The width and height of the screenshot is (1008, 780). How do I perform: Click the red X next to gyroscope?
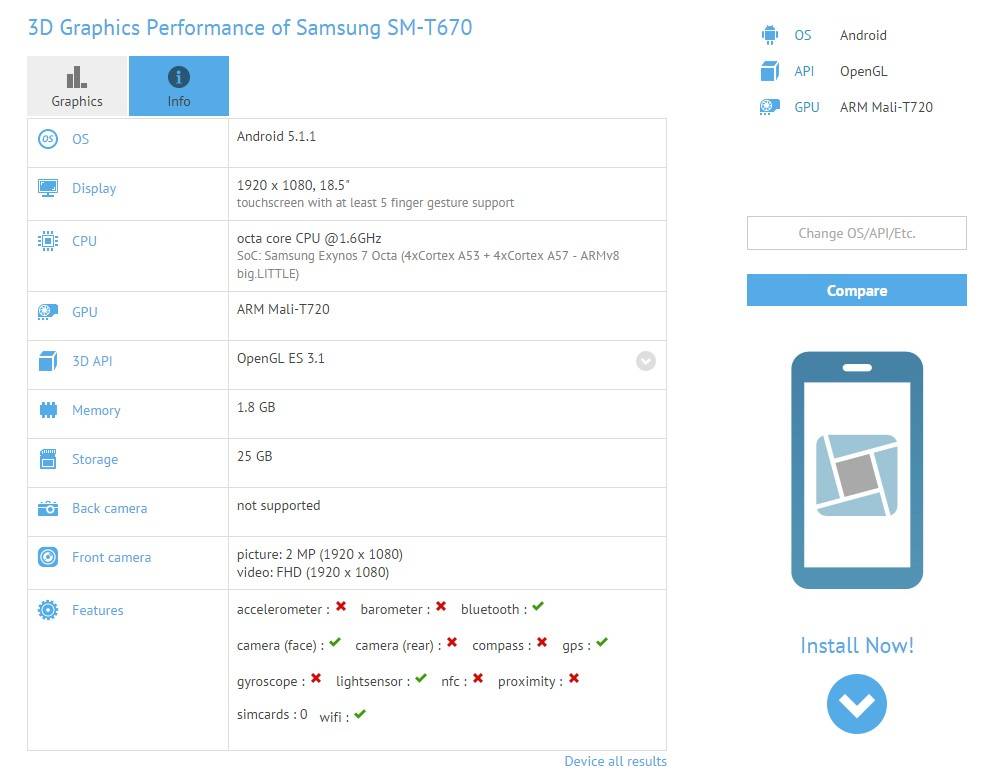[316, 678]
